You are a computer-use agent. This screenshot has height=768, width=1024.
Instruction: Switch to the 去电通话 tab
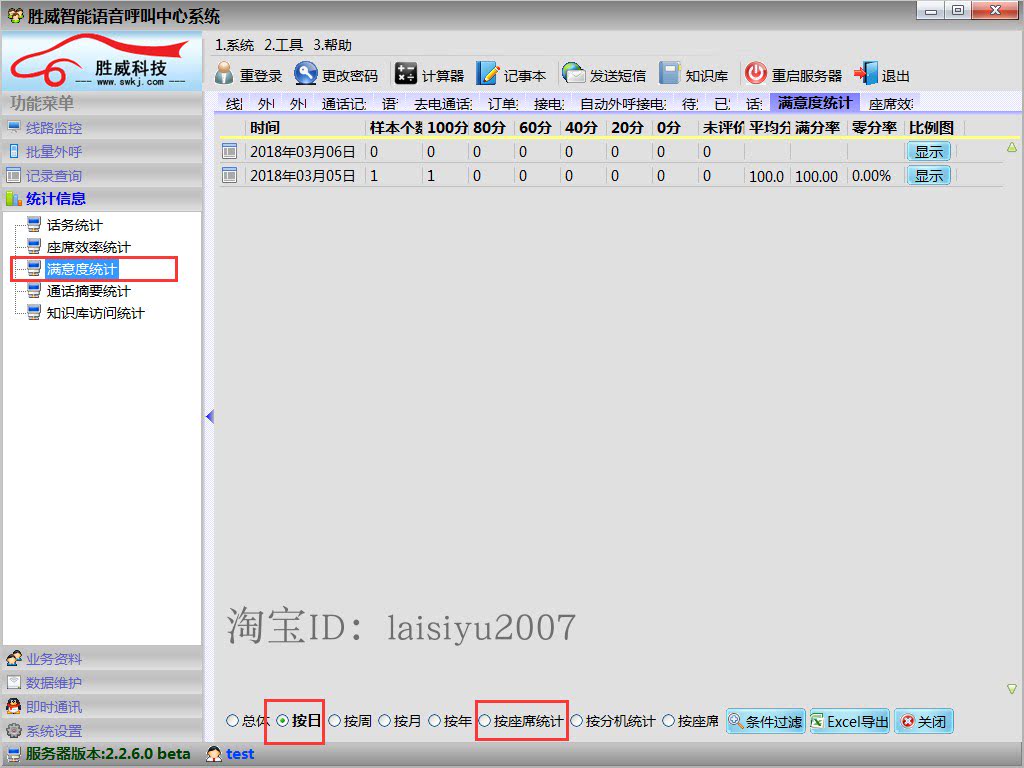click(x=443, y=103)
